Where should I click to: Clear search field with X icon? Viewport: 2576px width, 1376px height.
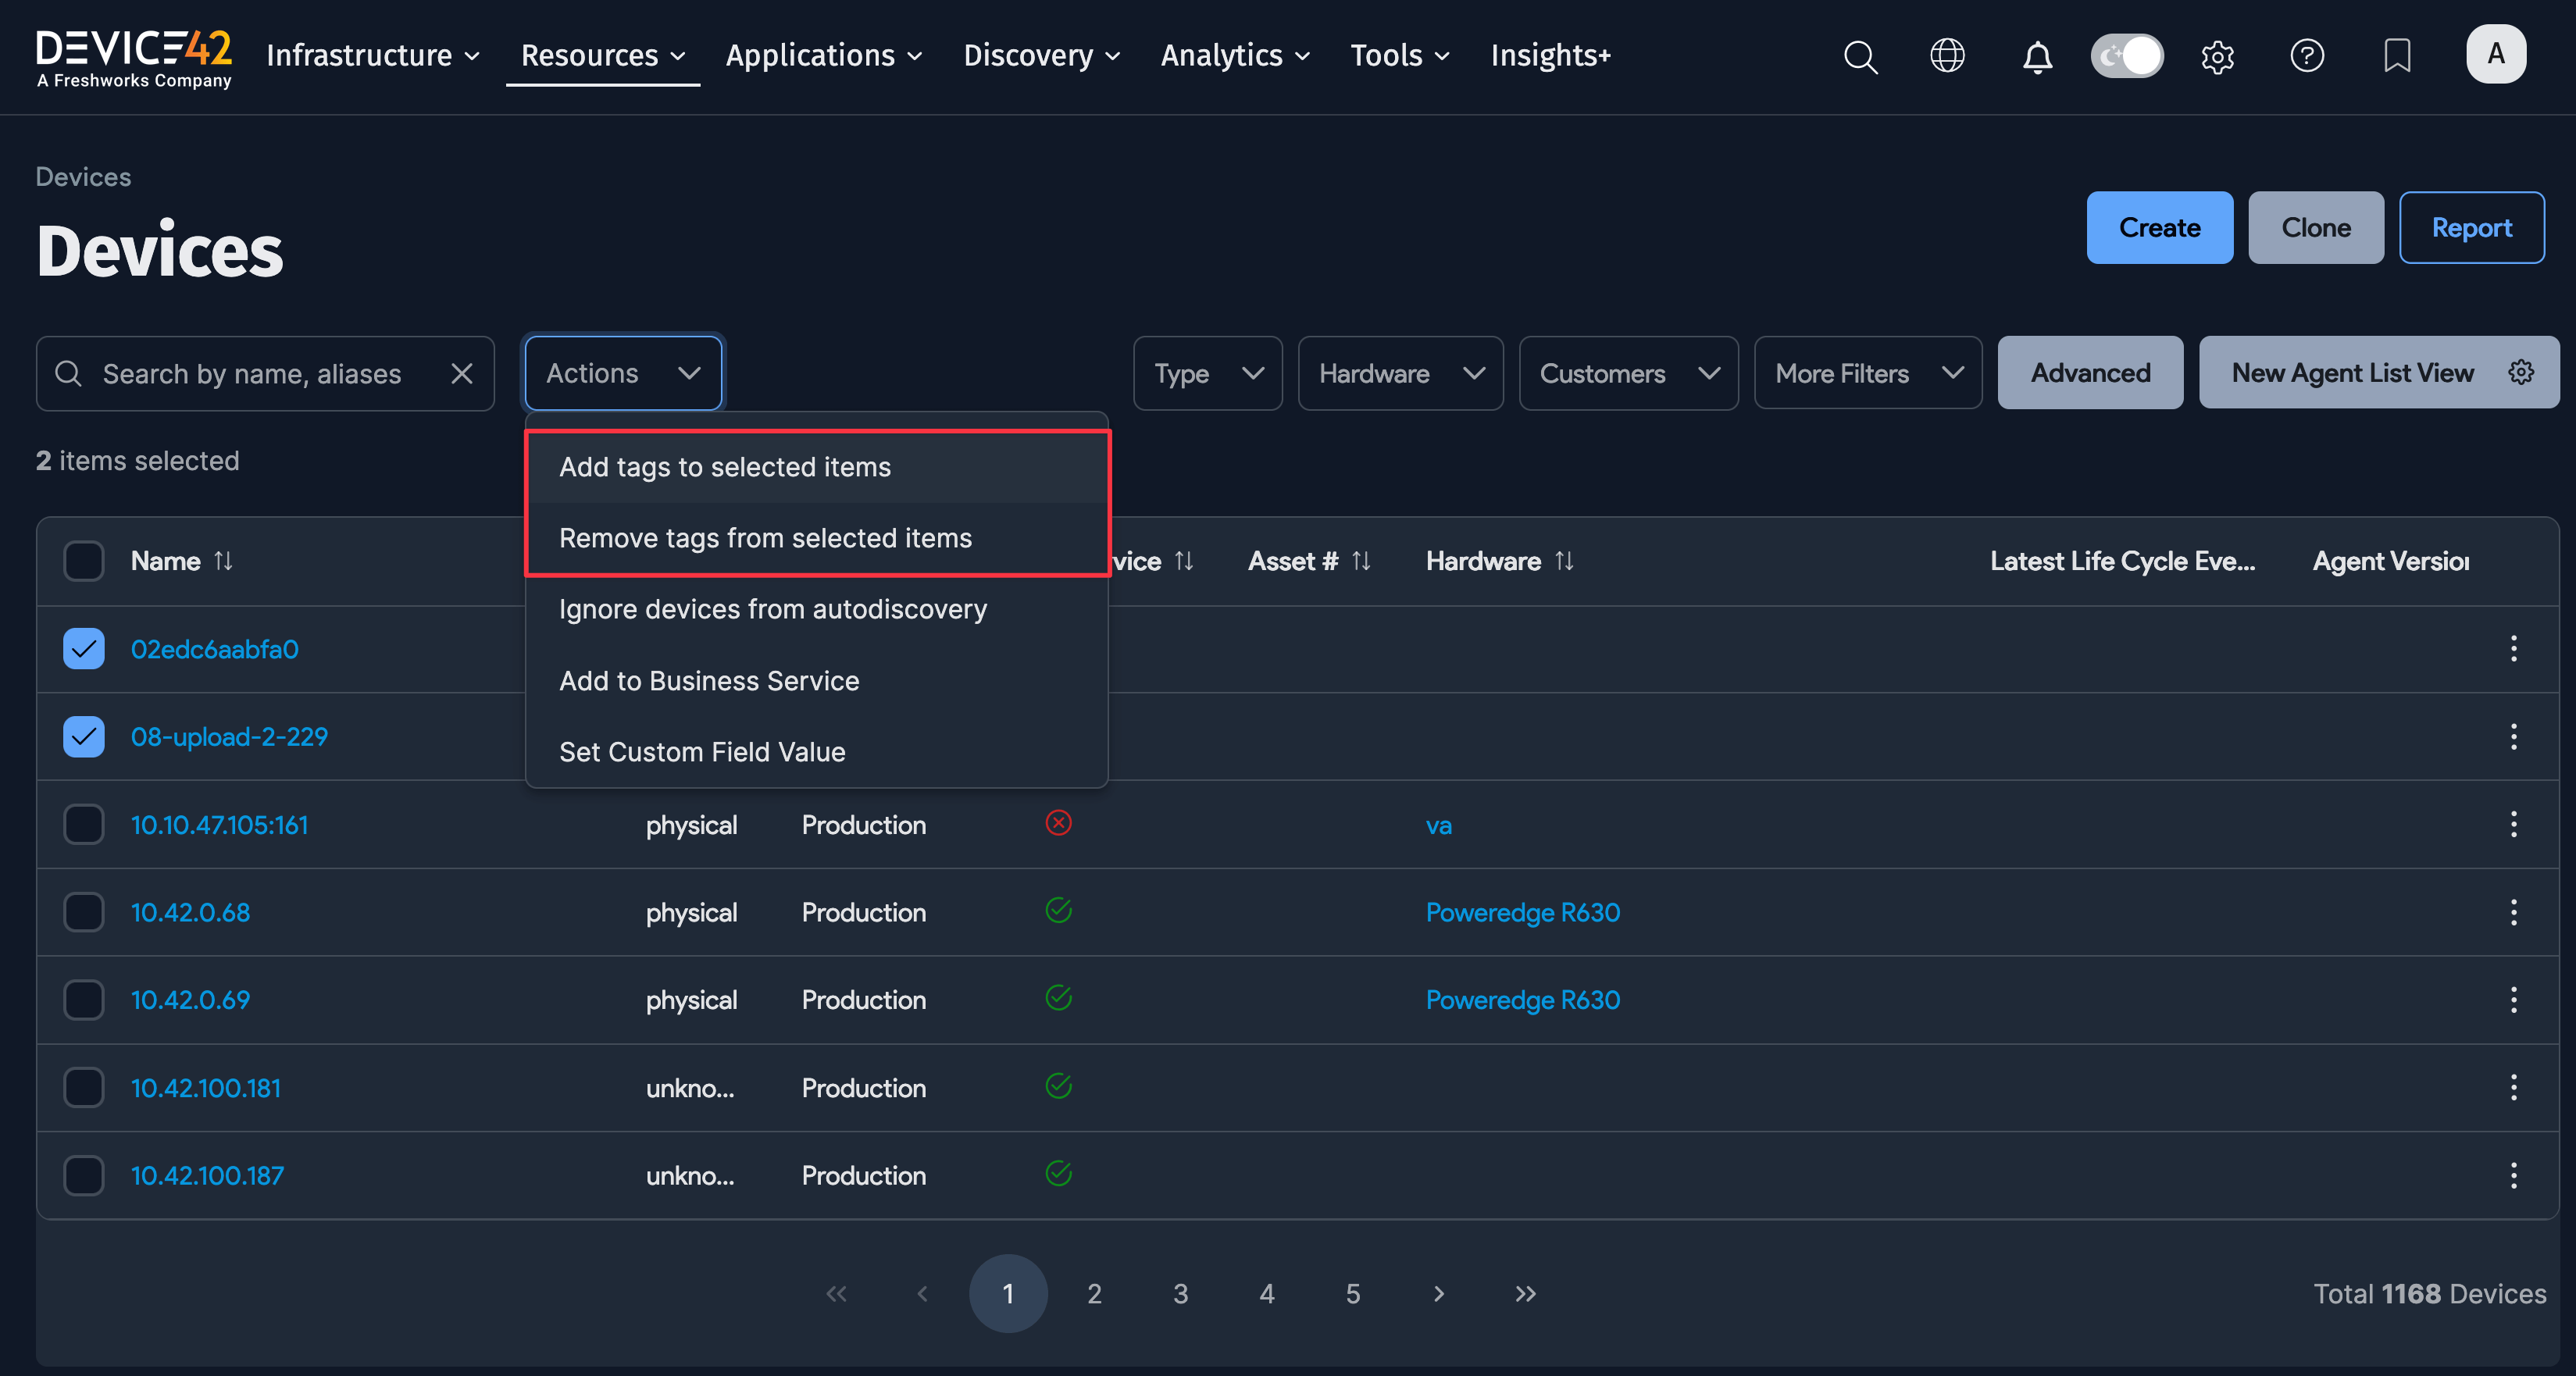[461, 374]
